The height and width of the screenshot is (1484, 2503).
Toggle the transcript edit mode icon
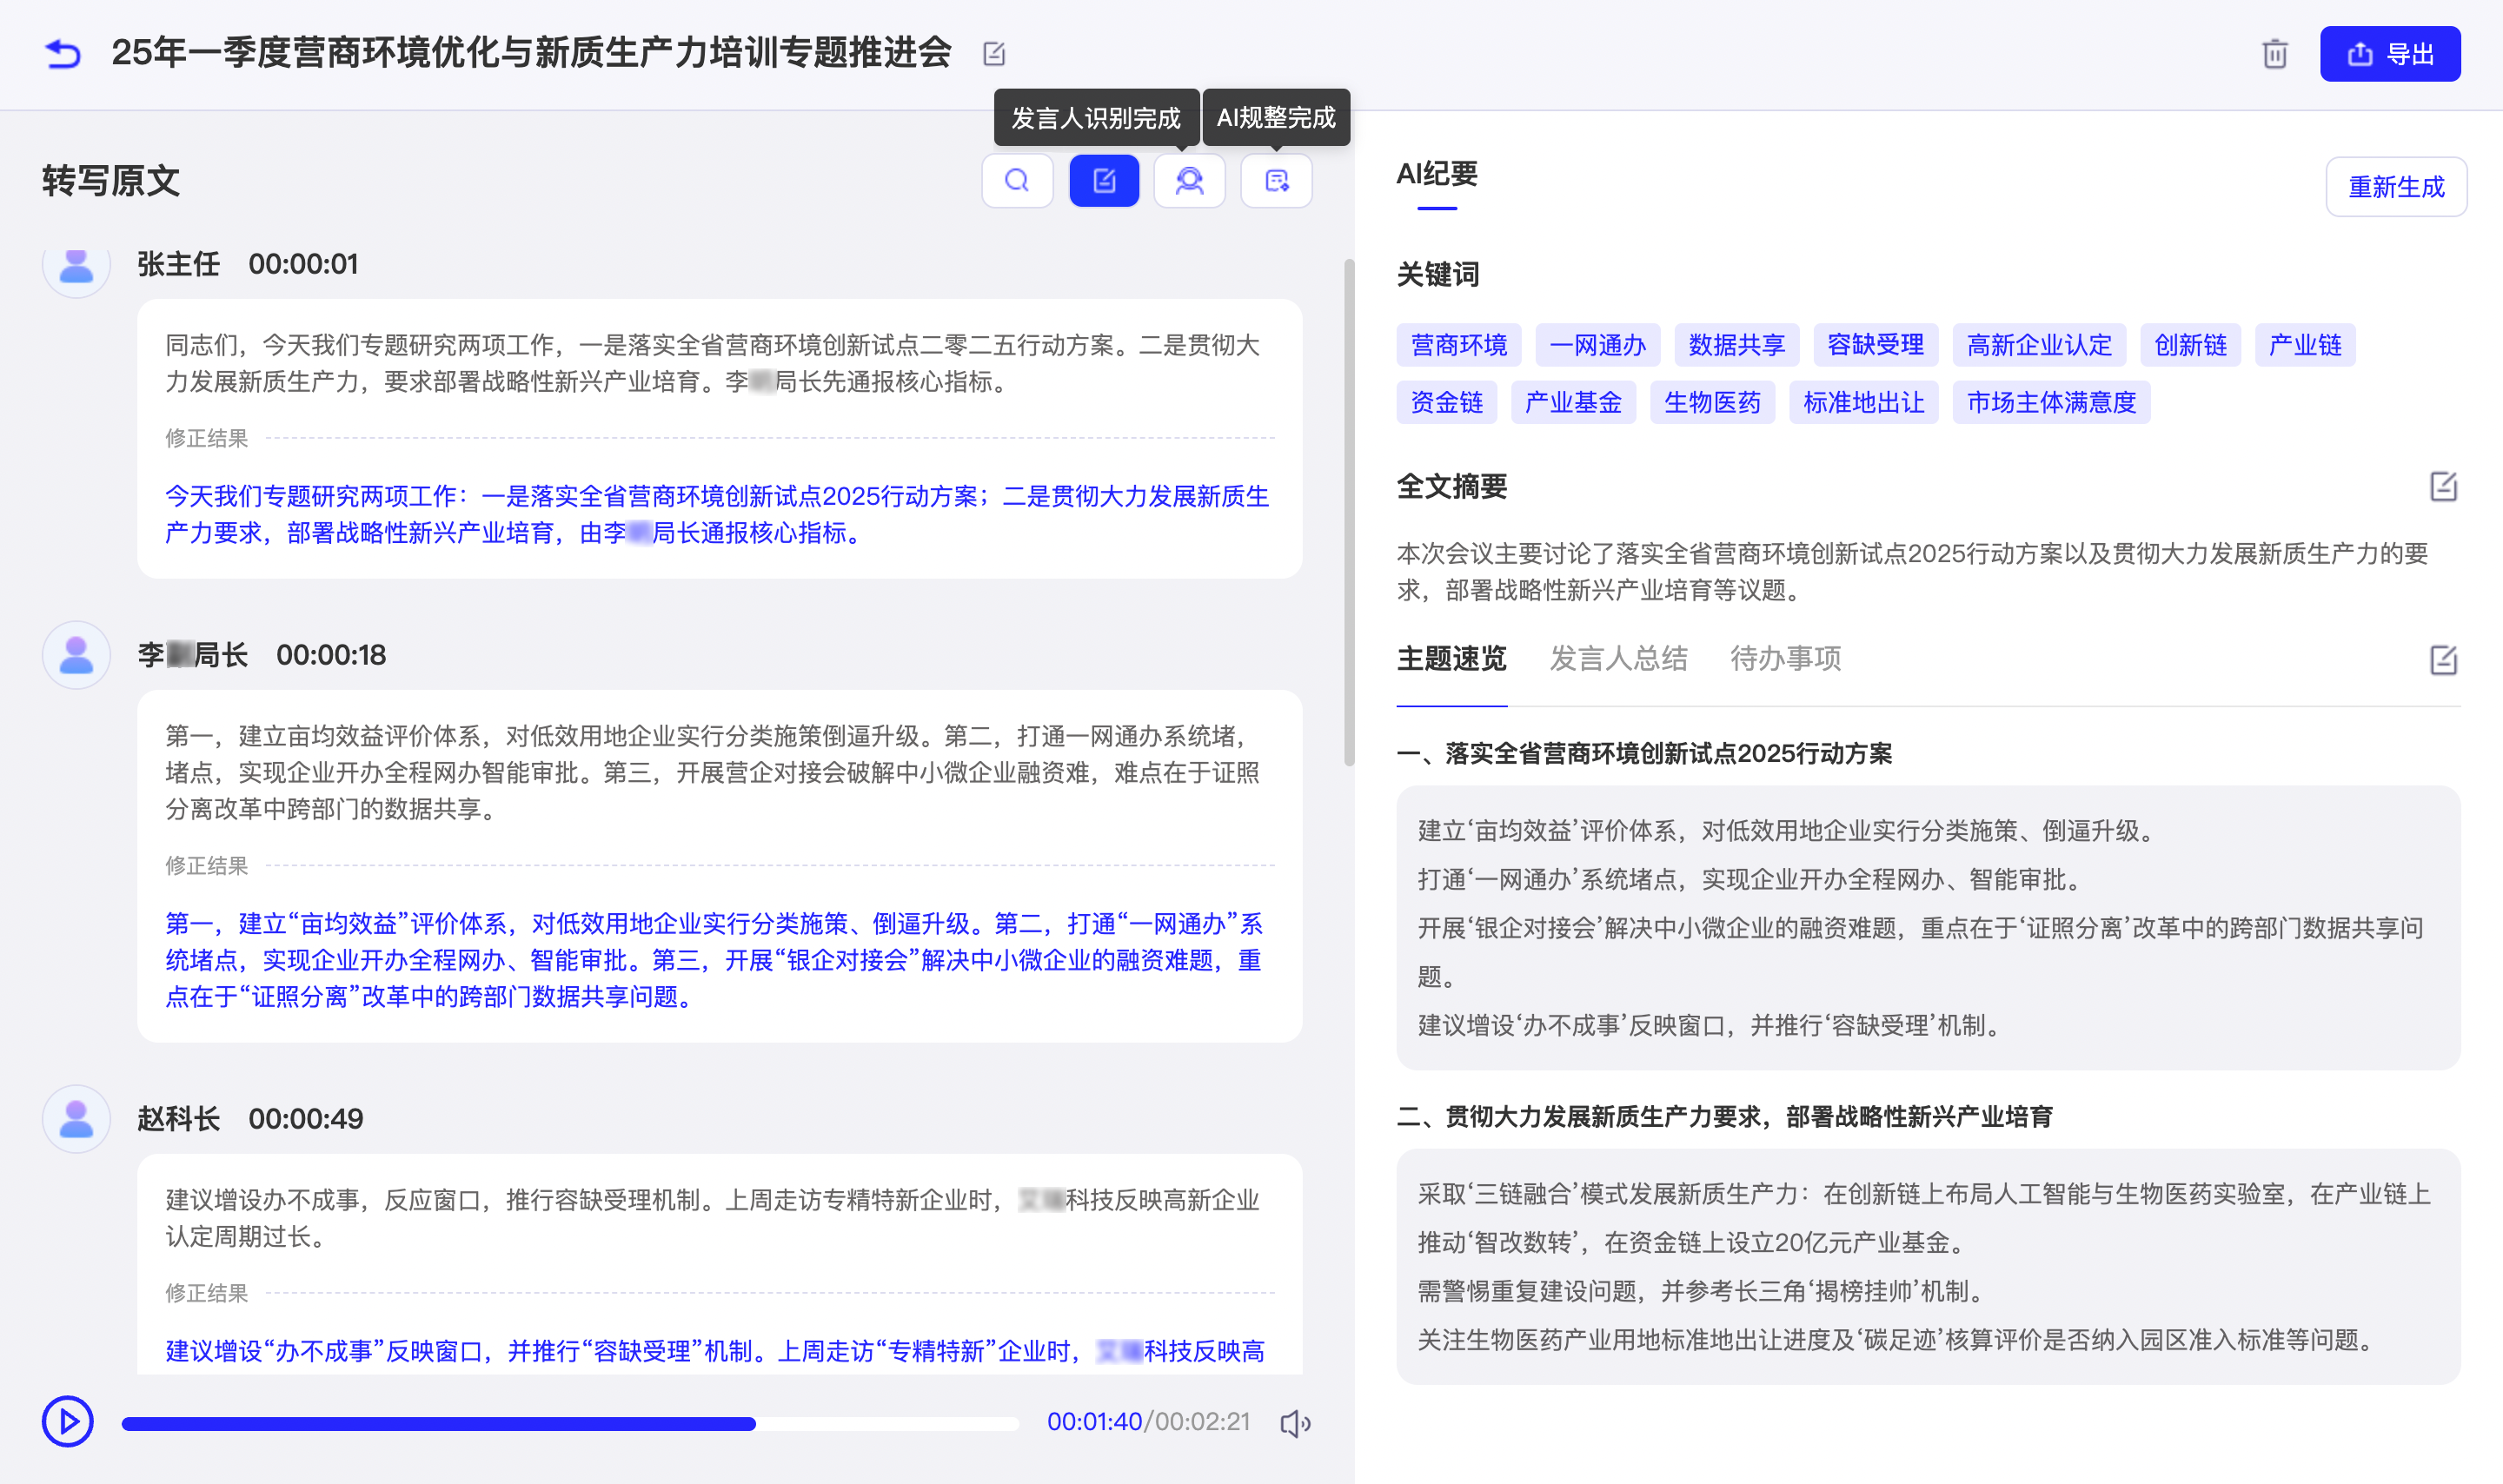click(x=1103, y=181)
